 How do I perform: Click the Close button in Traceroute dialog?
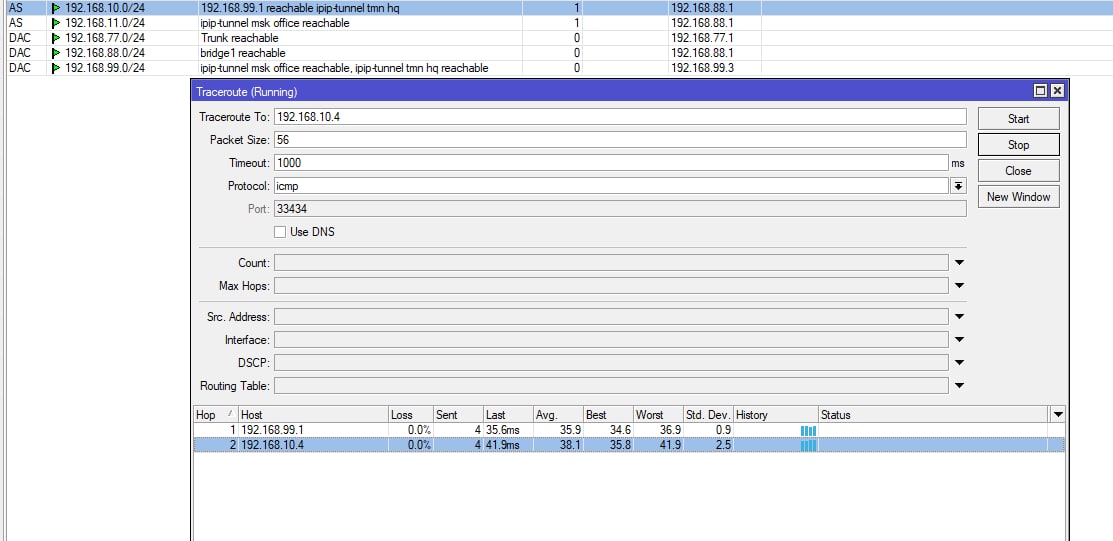(1018, 171)
